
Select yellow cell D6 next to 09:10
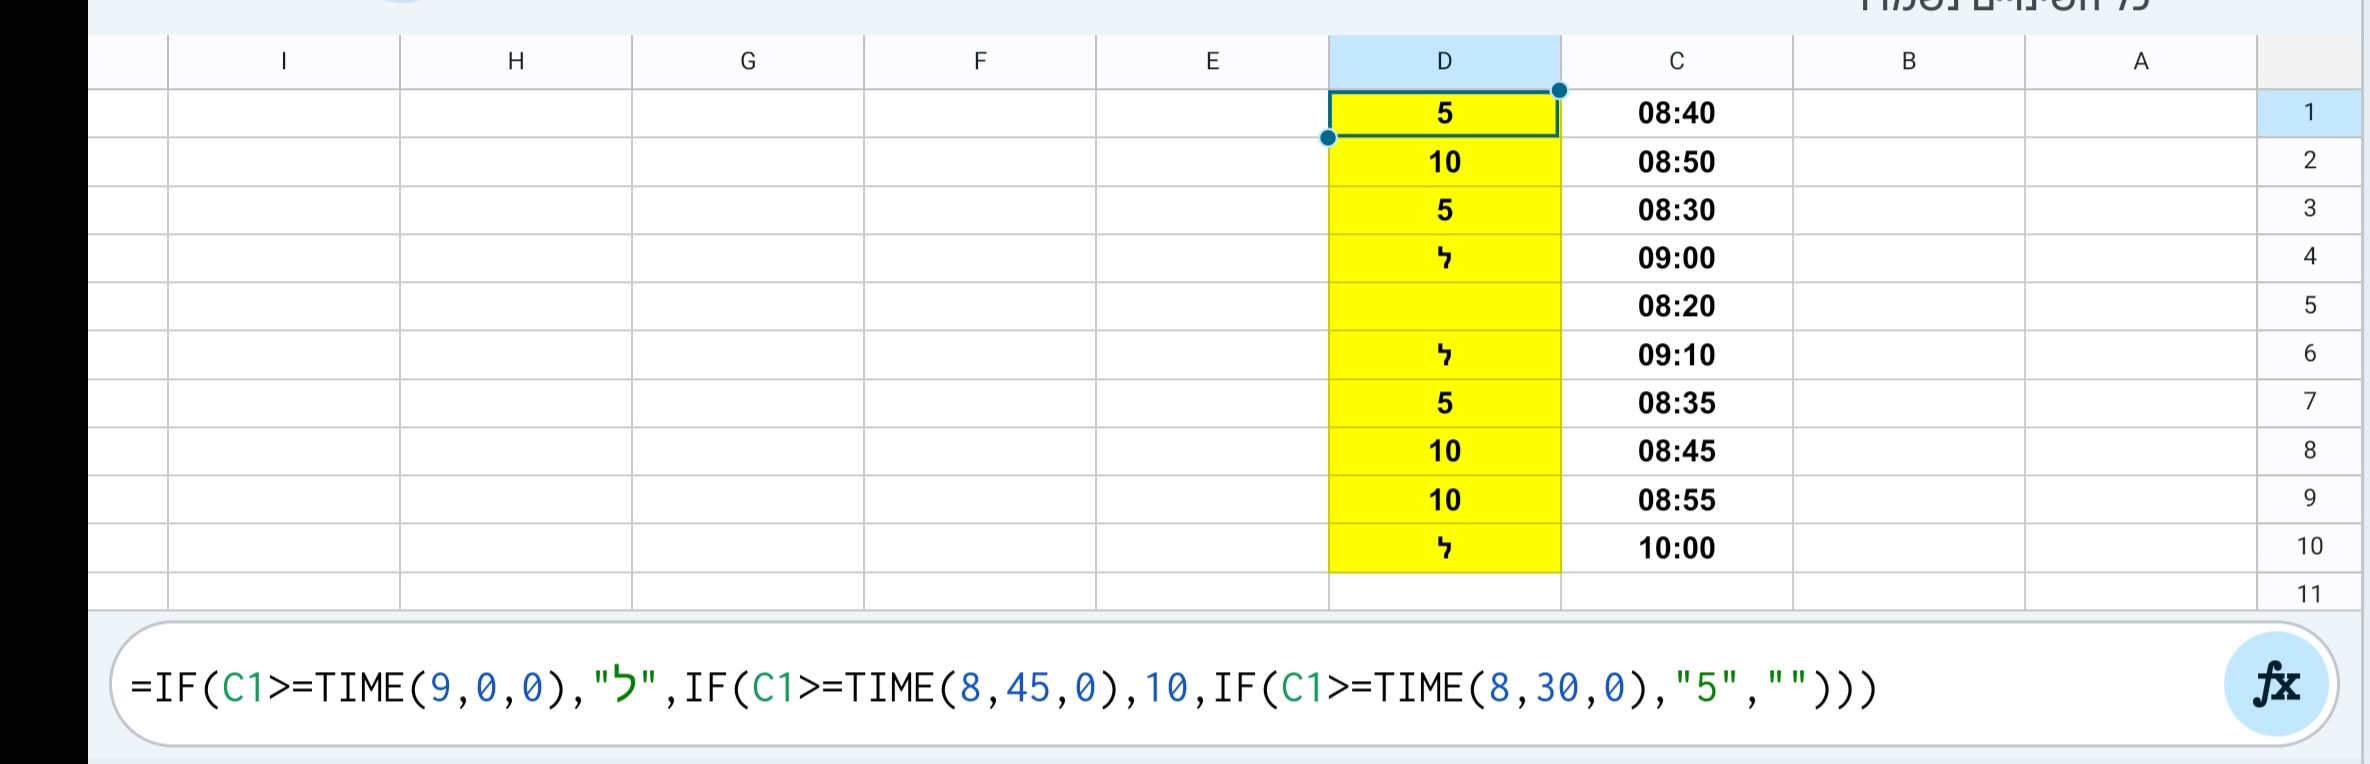1445,354
